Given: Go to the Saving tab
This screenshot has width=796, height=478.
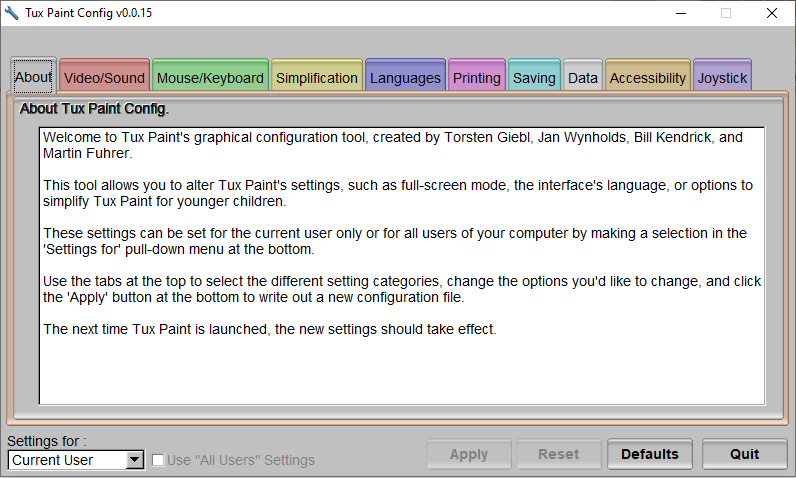Looking at the screenshot, I should pos(534,76).
